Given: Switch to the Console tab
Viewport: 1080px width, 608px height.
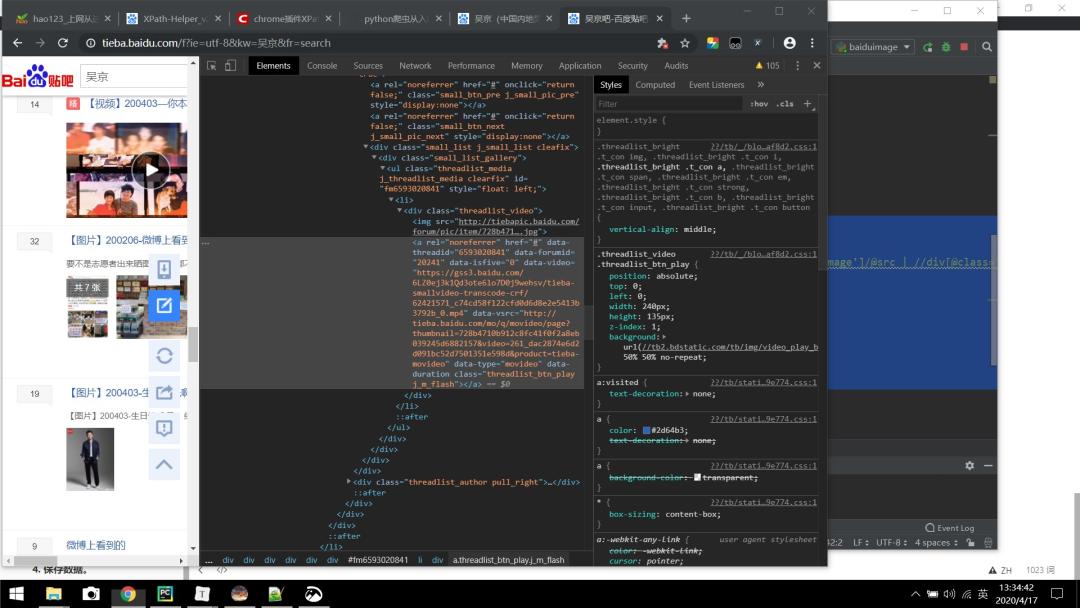Looking at the screenshot, I should (322, 66).
